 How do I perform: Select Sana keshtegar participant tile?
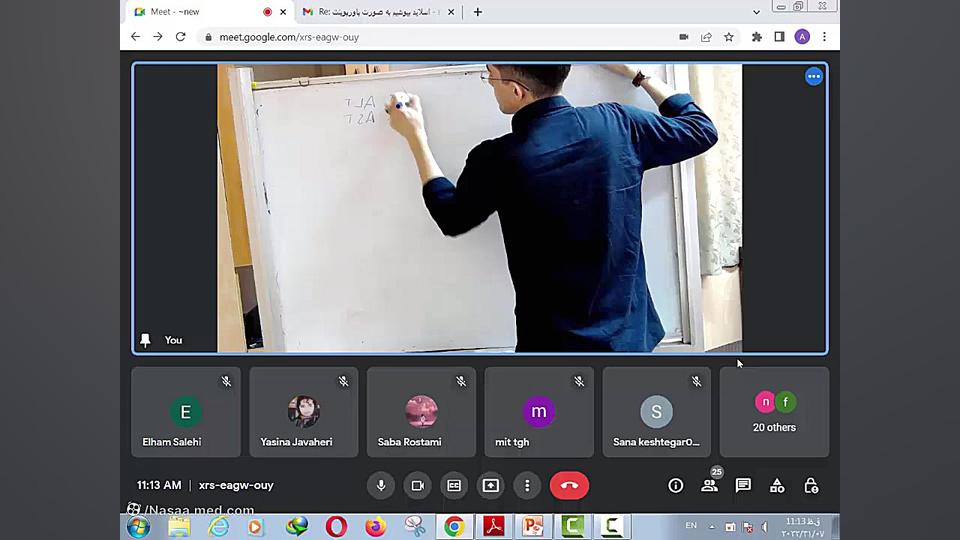point(656,412)
